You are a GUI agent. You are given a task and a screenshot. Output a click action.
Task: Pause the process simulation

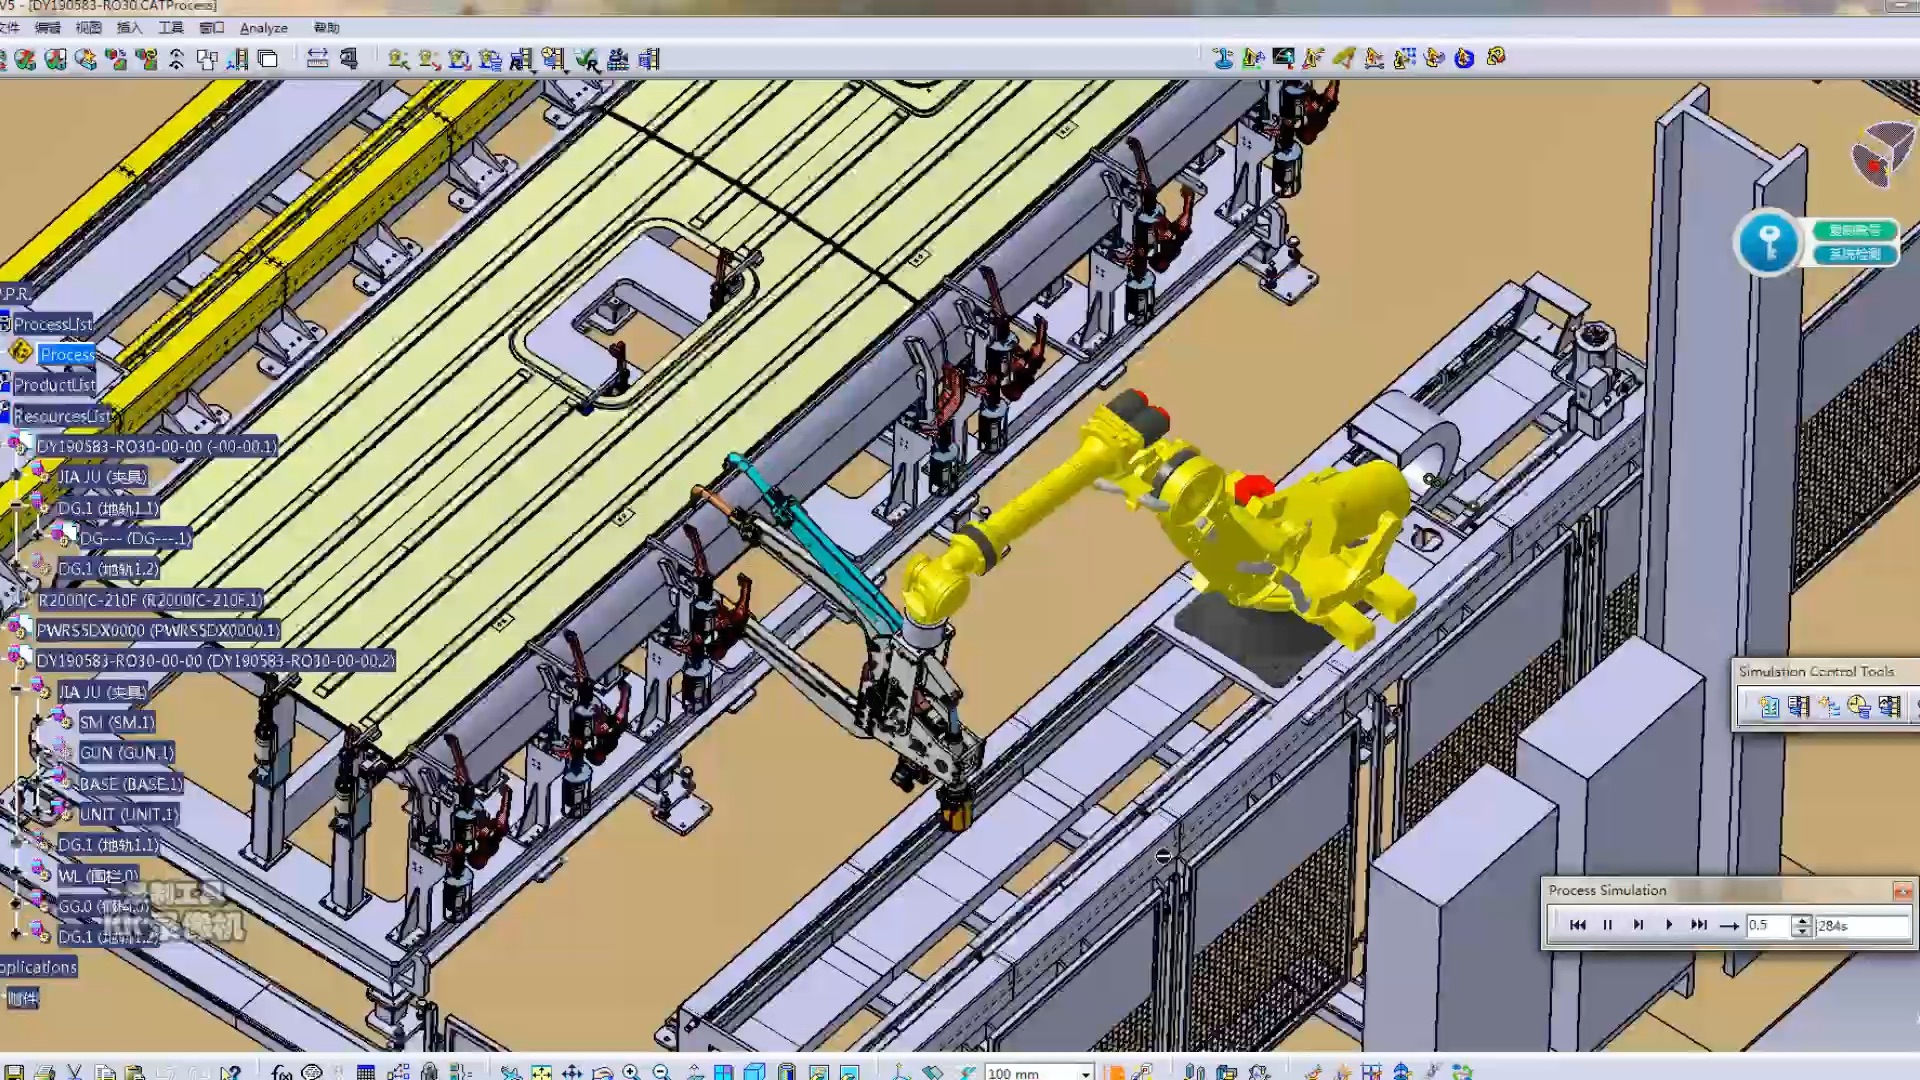click(x=1607, y=925)
